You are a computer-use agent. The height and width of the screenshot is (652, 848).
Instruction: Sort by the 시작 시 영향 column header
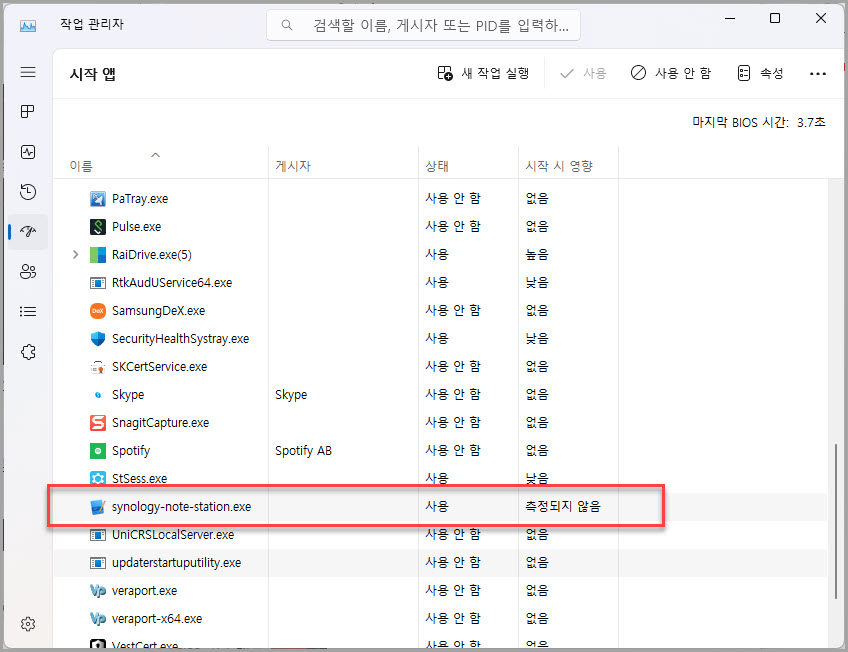[559, 166]
